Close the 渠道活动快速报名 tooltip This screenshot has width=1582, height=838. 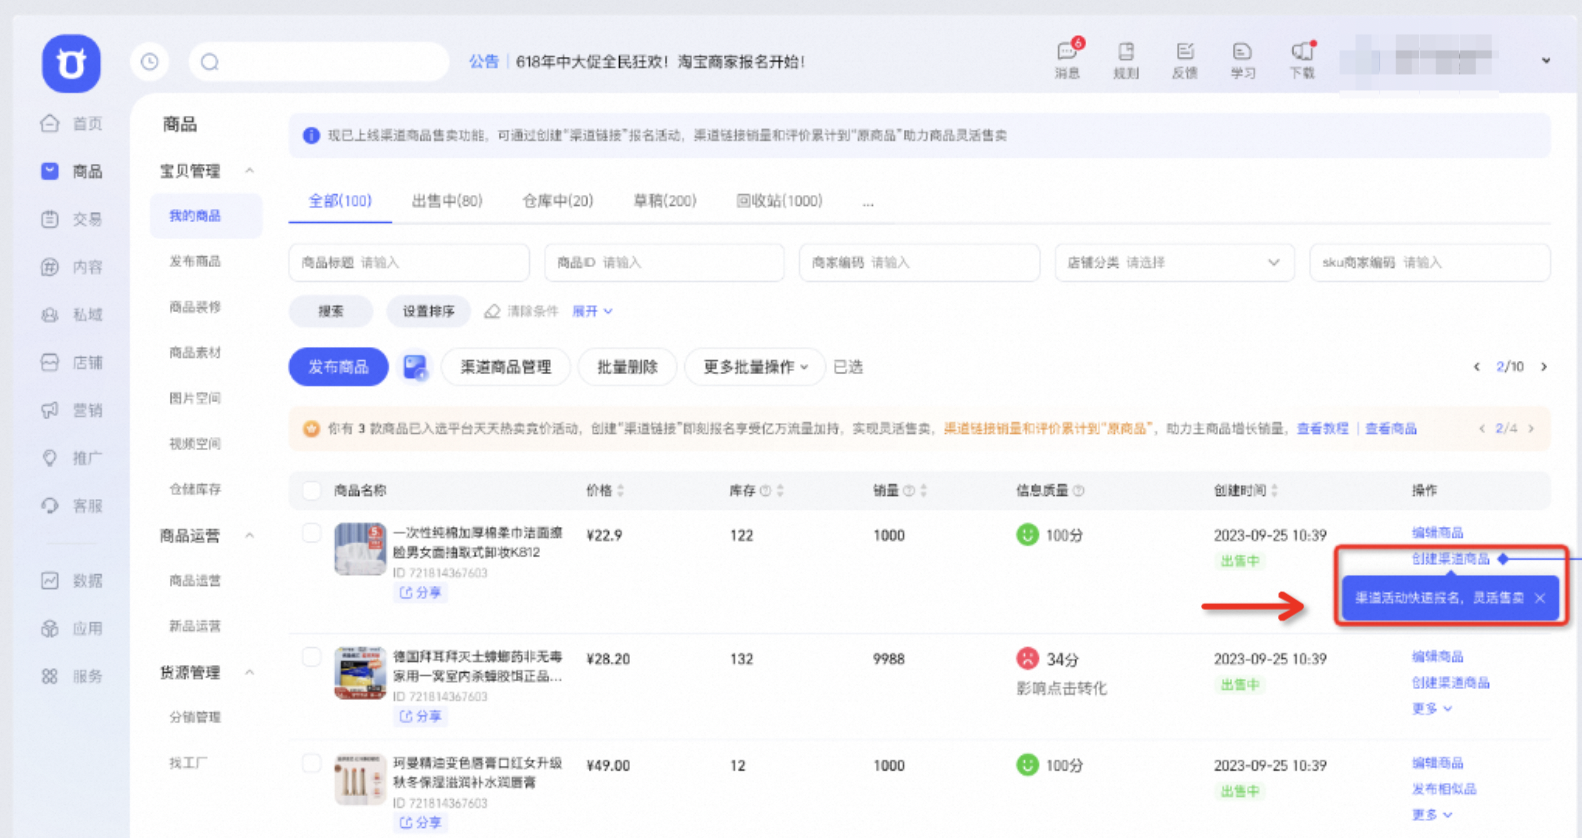pos(1540,598)
